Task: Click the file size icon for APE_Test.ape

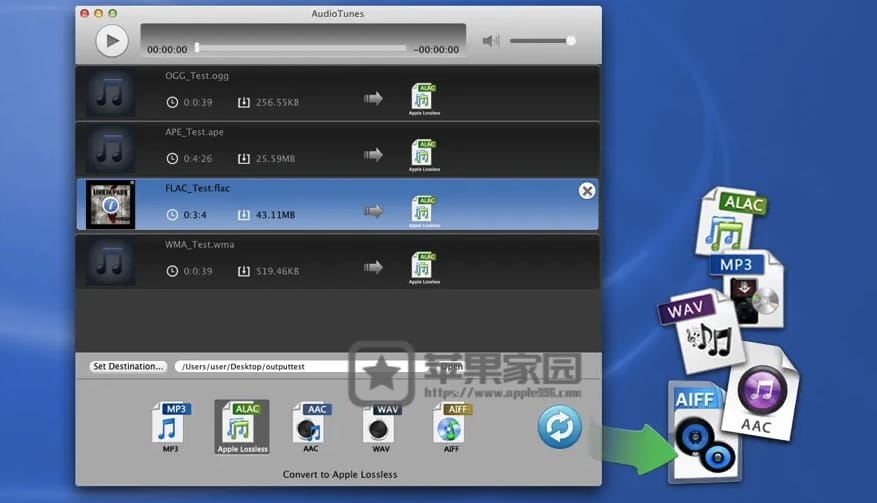Action: coord(243,158)
